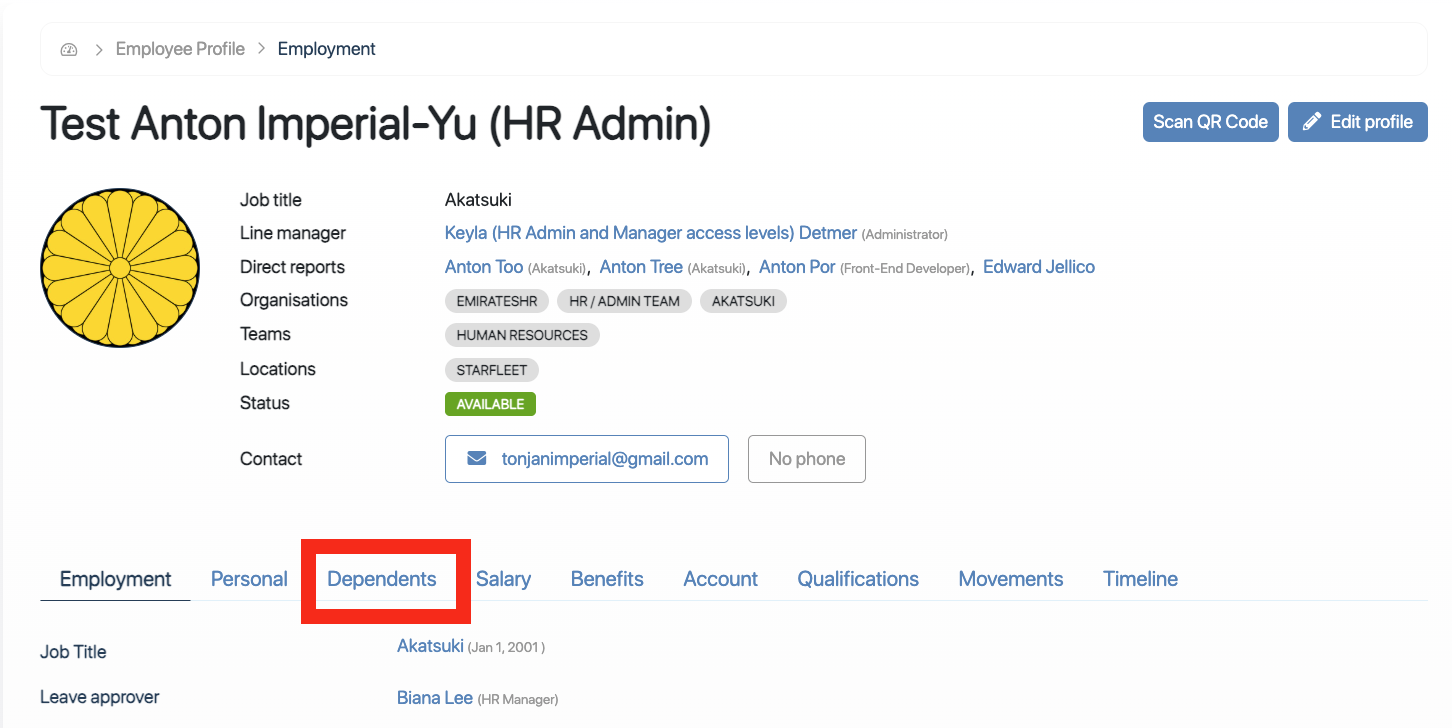1452x728 pixels.
Task: Open leave approver Biana Lee link
Action: (434, 697)
